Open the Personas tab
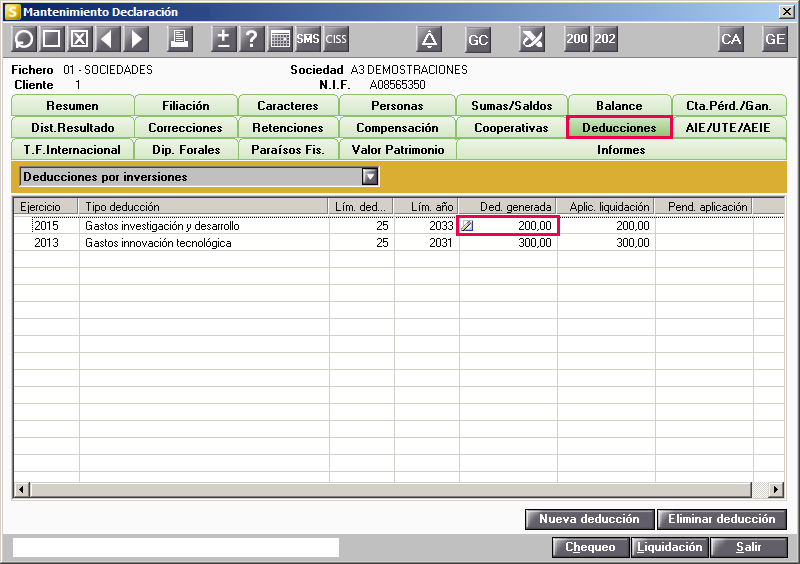This screenshot has width=800, height=564. (397, 106)
